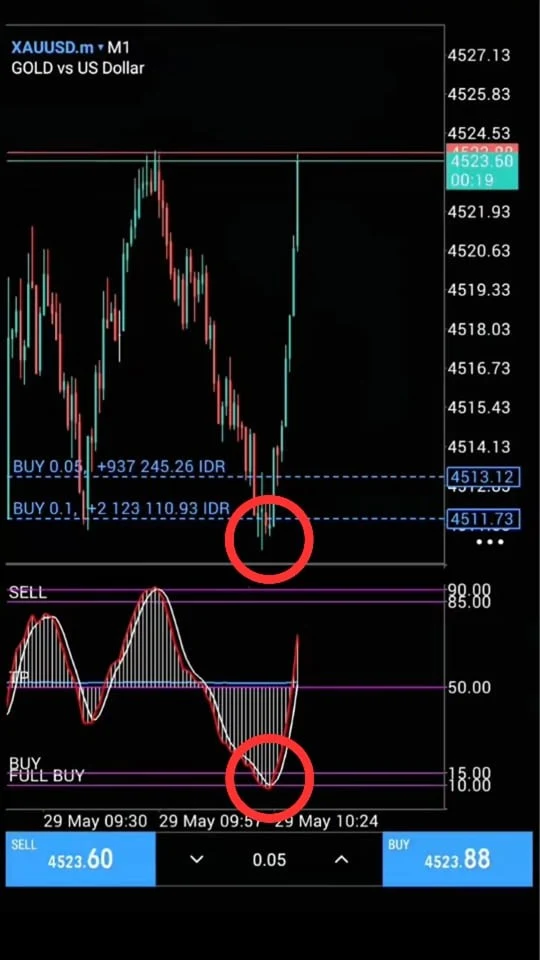
Task: Tap the GOLD vs US Dollar description
Action: click(78, 68)
